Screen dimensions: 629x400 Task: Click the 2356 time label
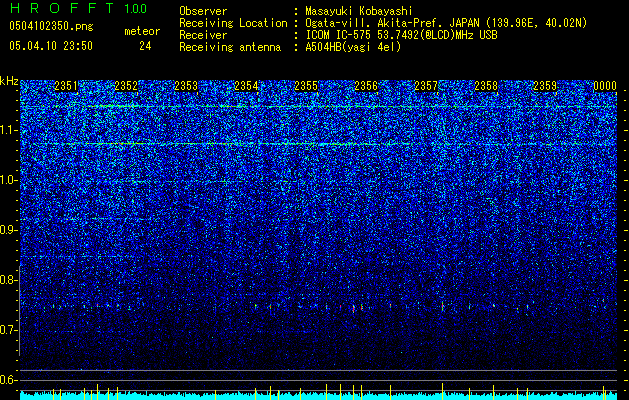click(366, 86)
